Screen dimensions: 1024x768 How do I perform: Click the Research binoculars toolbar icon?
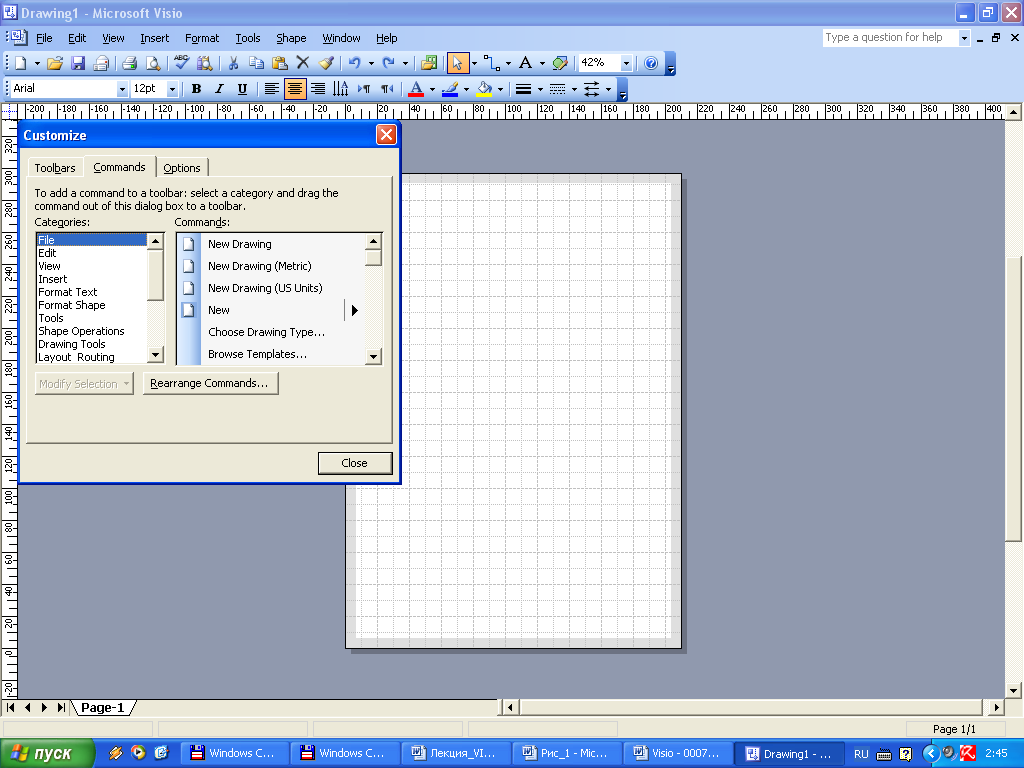point(205,63)
